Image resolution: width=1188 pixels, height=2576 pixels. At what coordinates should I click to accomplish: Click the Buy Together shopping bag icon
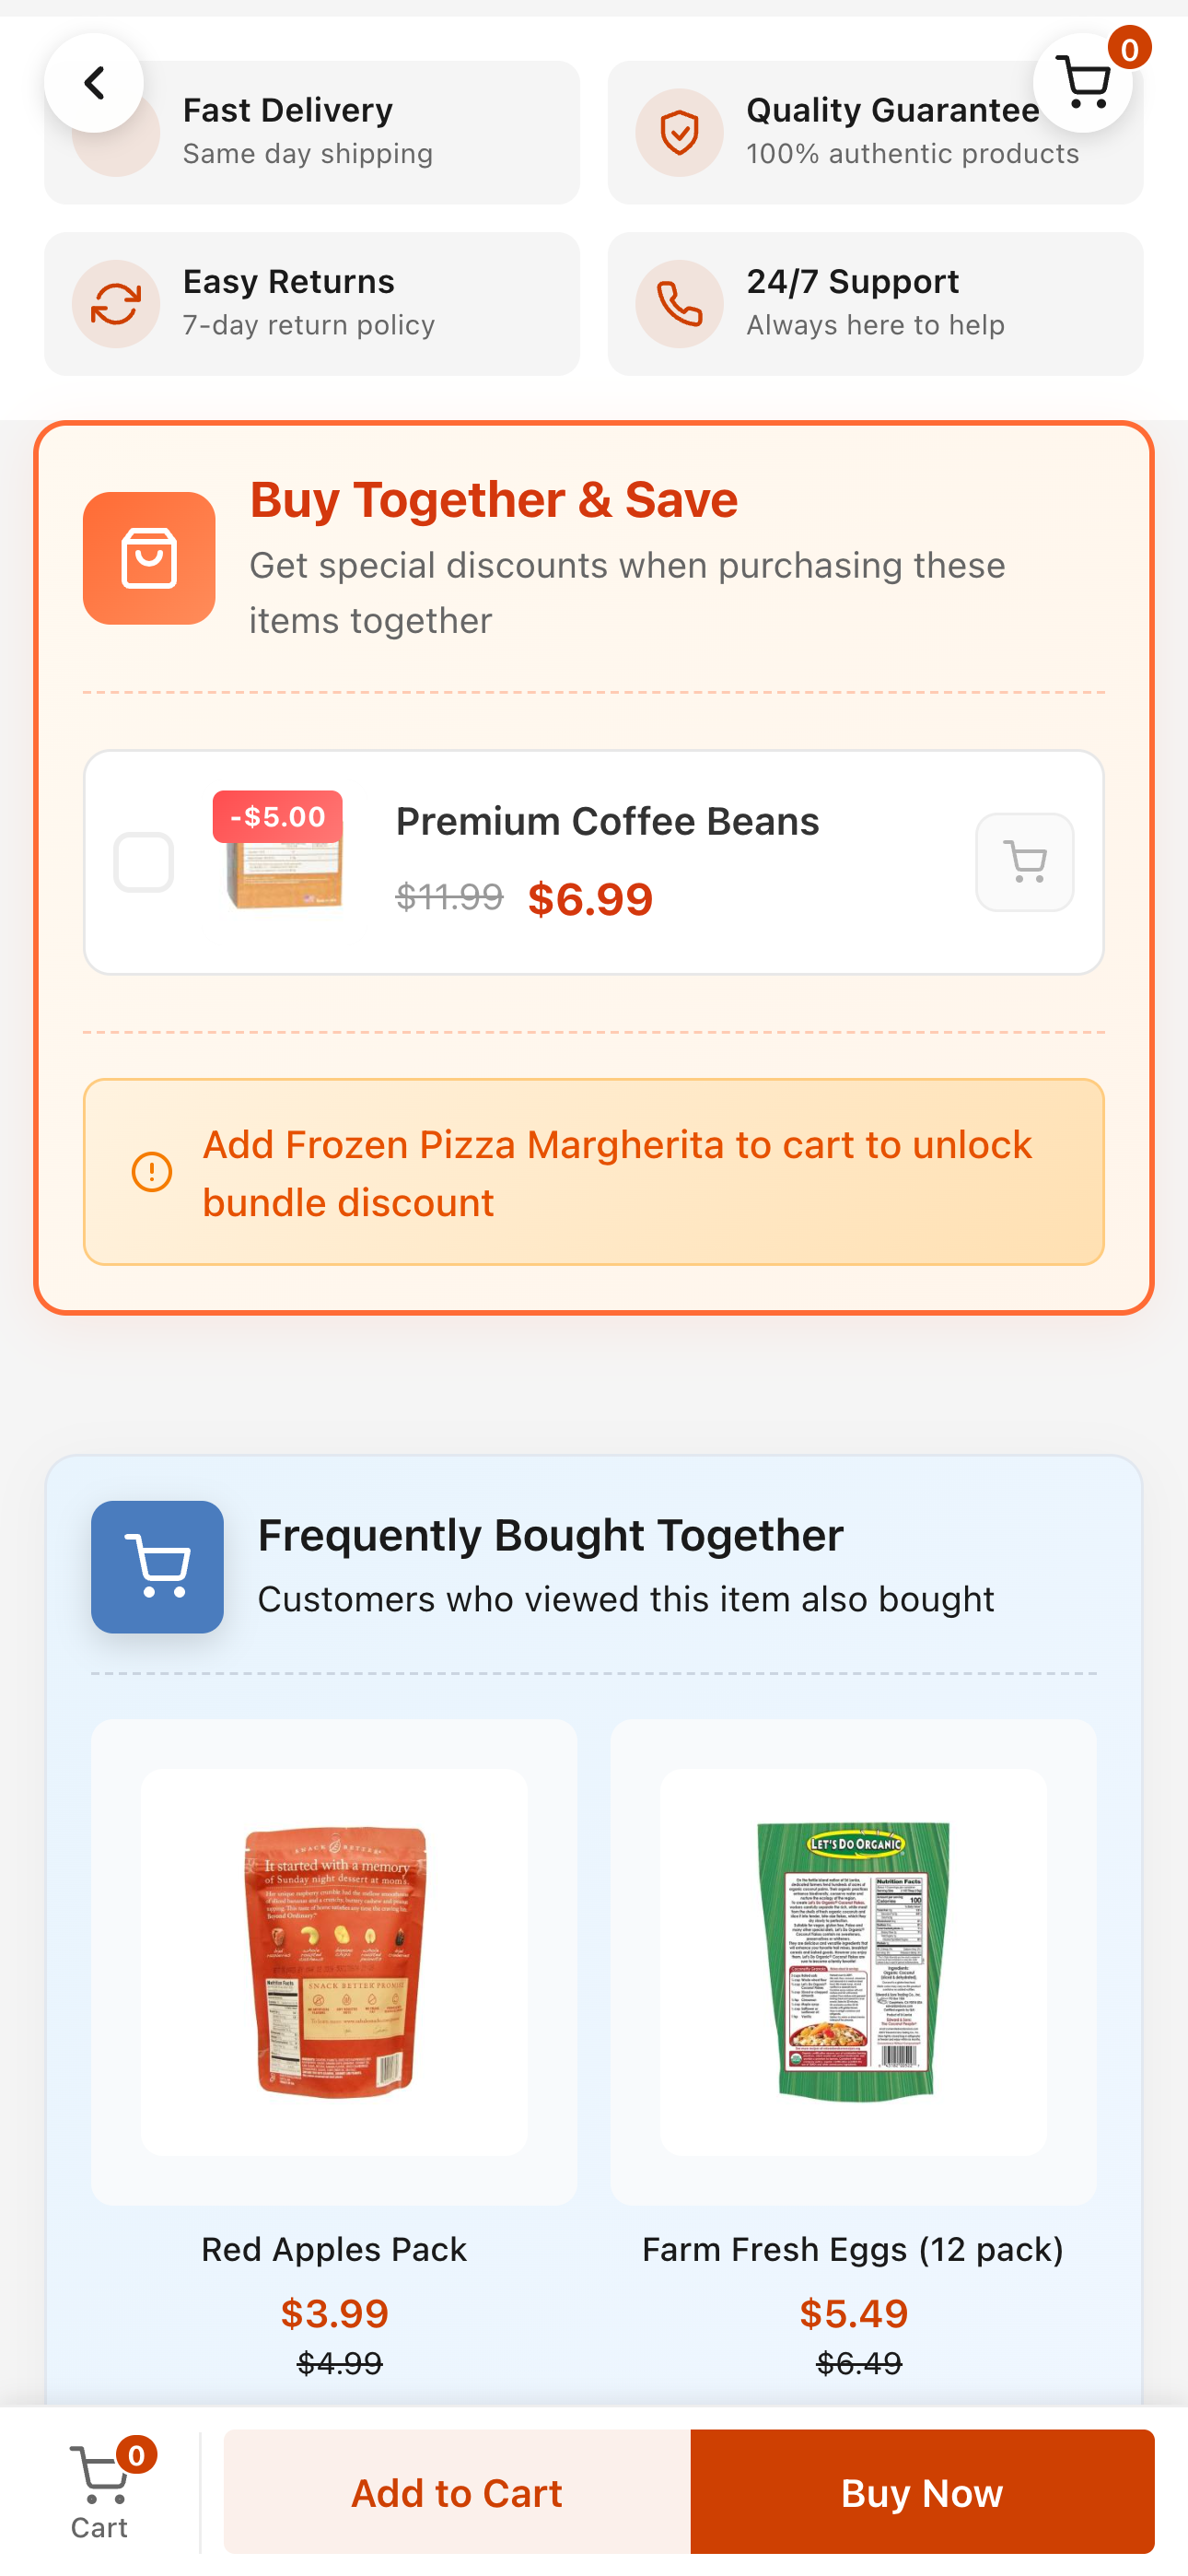(149, 559)
